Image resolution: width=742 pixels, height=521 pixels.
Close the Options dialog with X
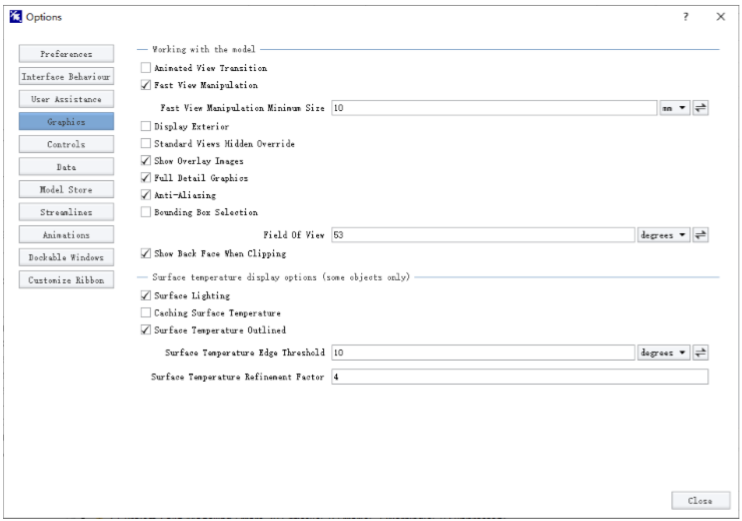tap(721, 17)
